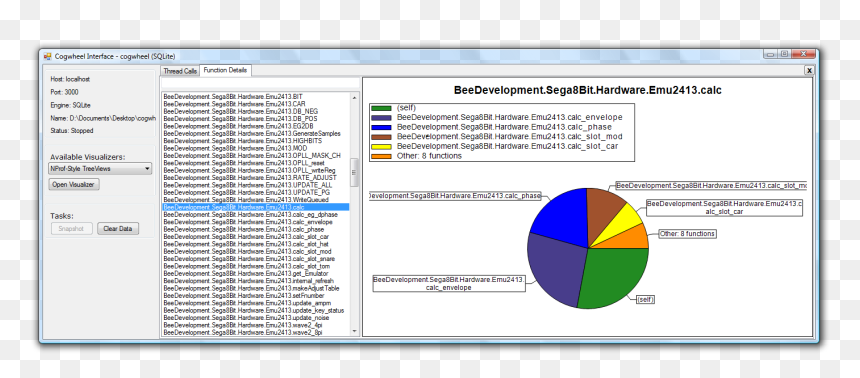Click the green (self) pie slice
The width and height of the screenshot is (860, 378).
pyautogui.click(x=612, y=277)
